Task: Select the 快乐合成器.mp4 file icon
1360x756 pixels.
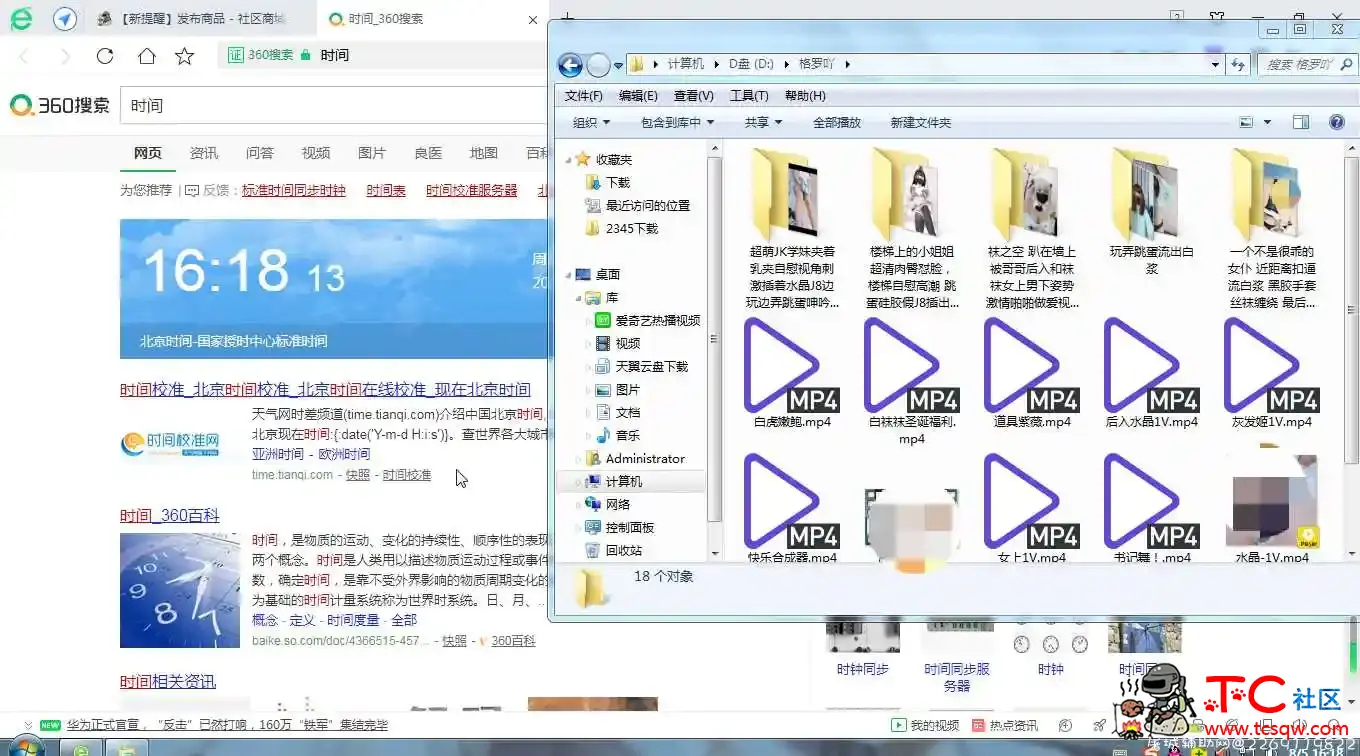Action: 792,502
